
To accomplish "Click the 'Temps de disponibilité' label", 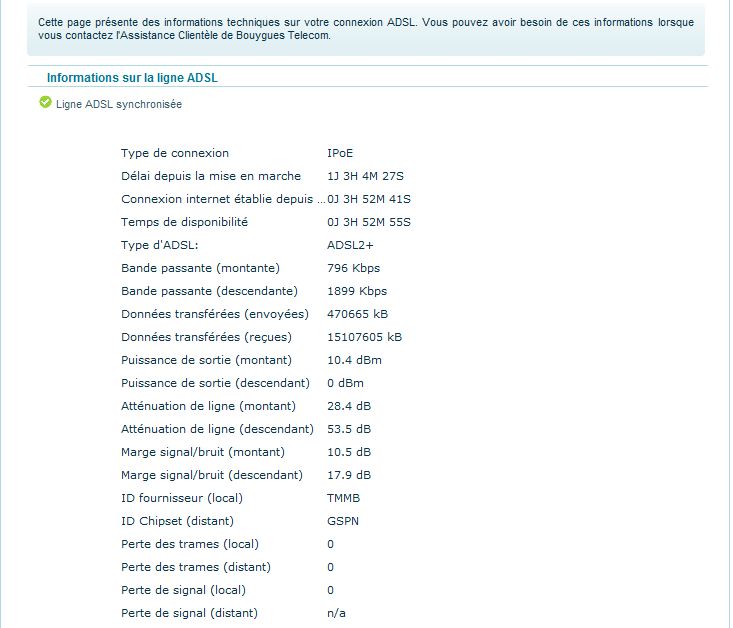I will (184, 222).
